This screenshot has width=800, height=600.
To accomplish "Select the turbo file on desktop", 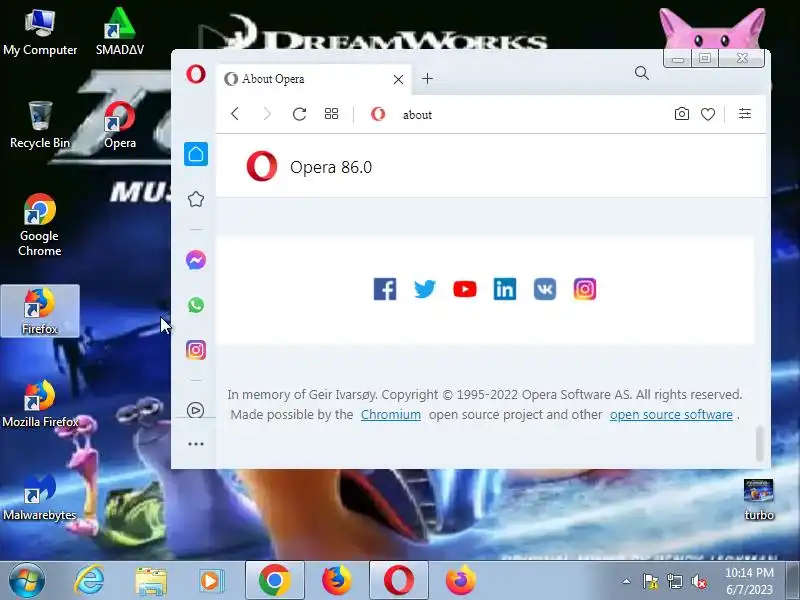I will click(759, 500).
